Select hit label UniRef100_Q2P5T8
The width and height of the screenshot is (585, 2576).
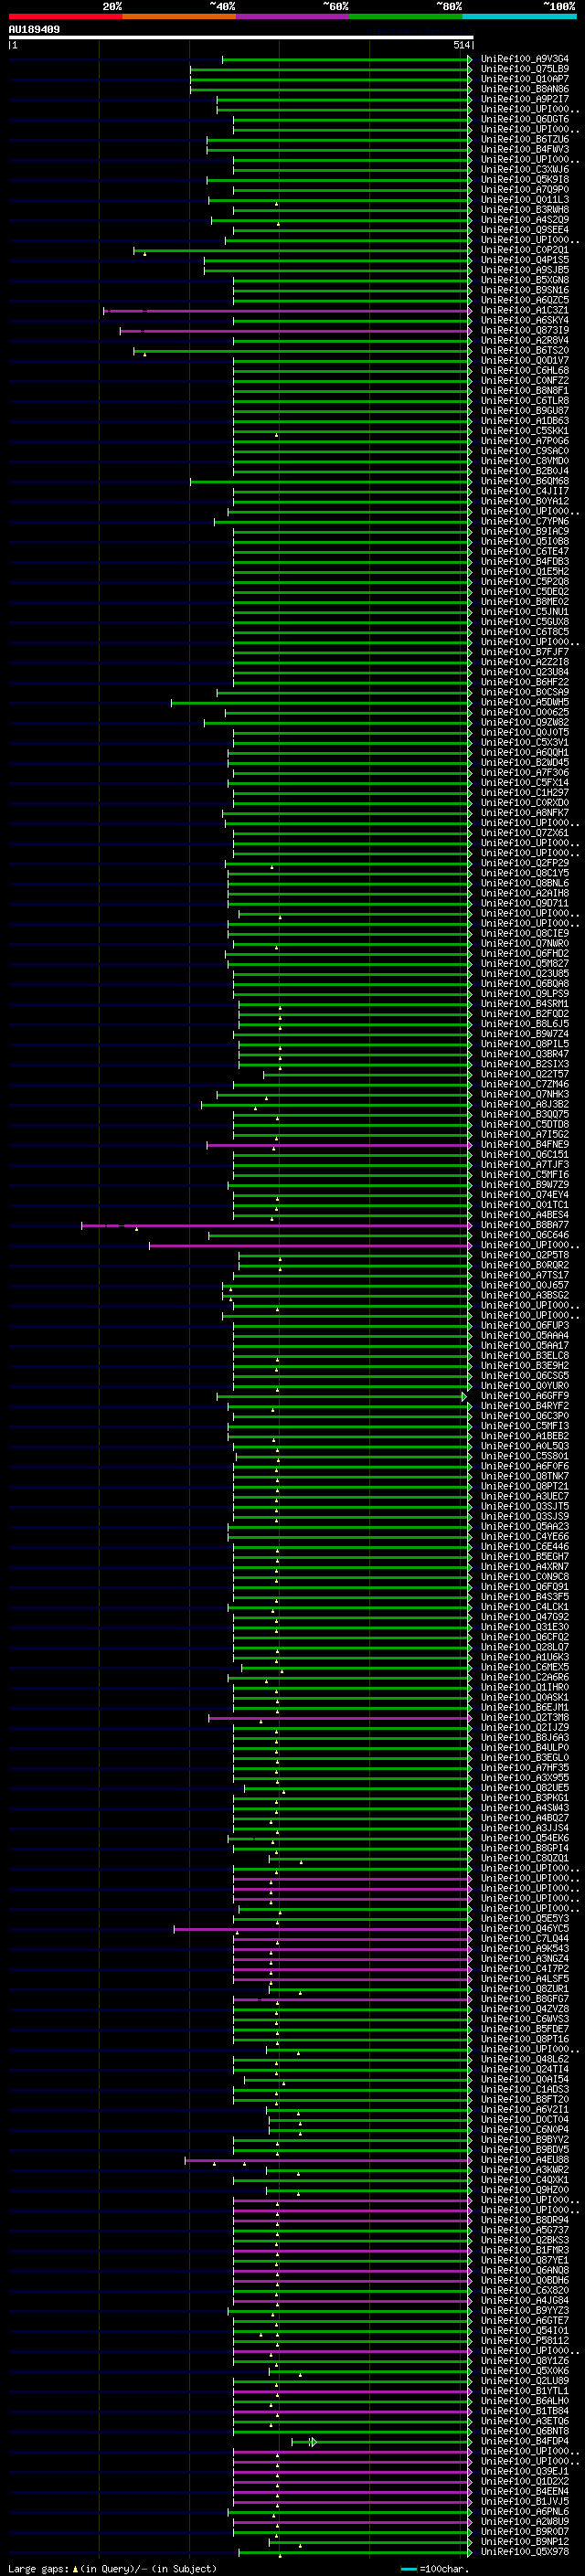(525, 1255)
